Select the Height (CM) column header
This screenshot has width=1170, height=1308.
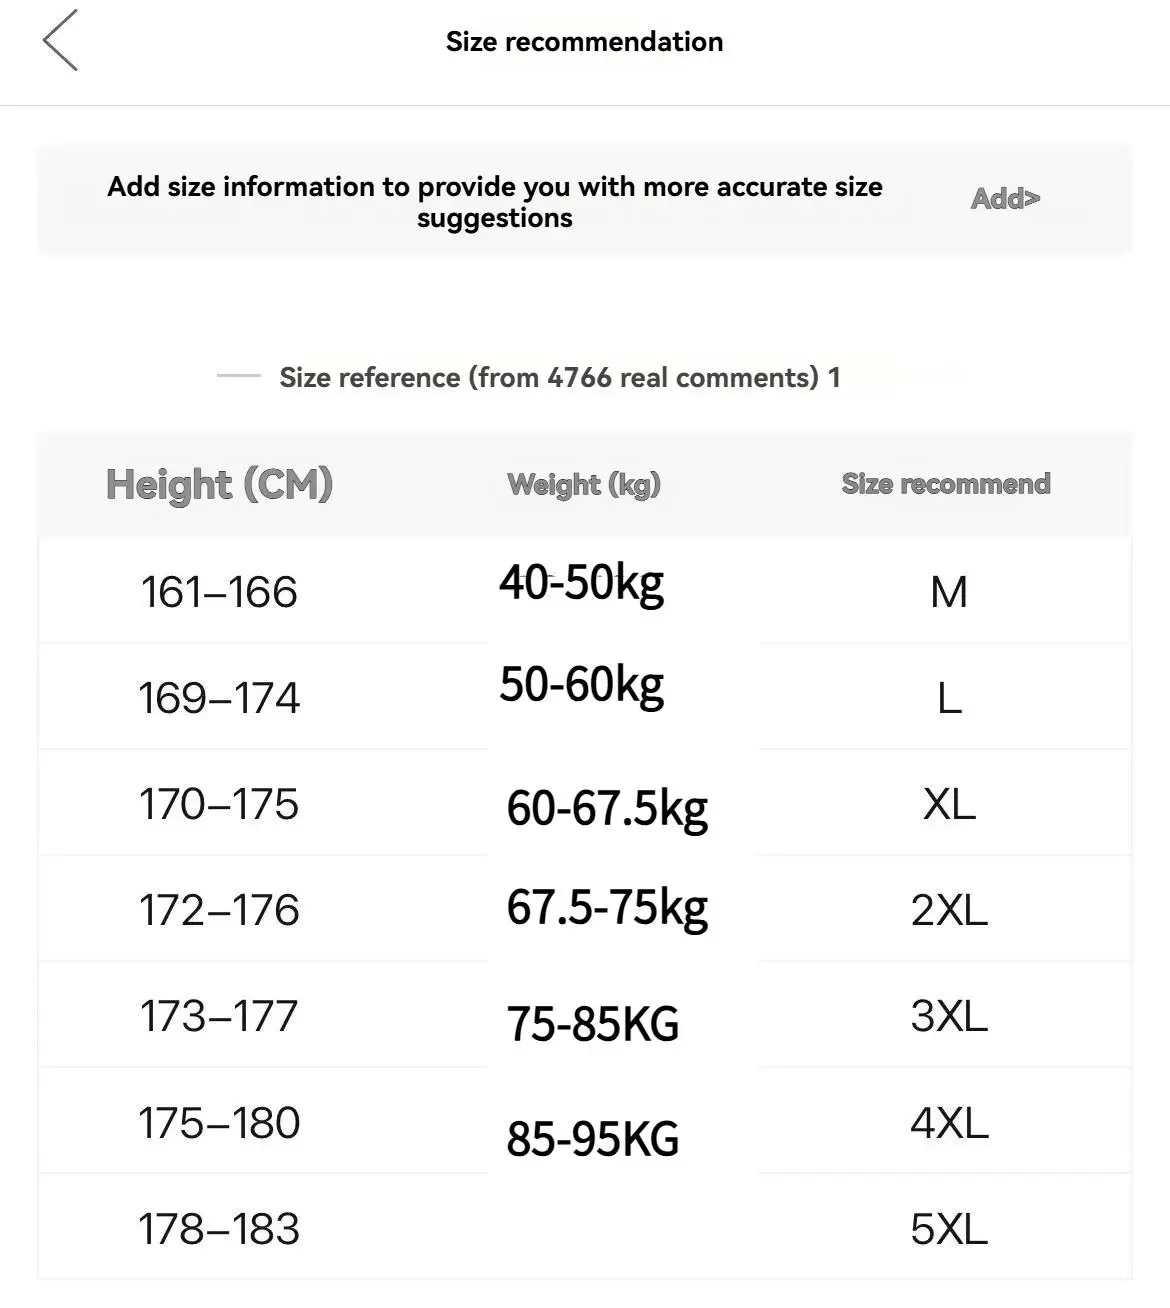click(219, 485)
